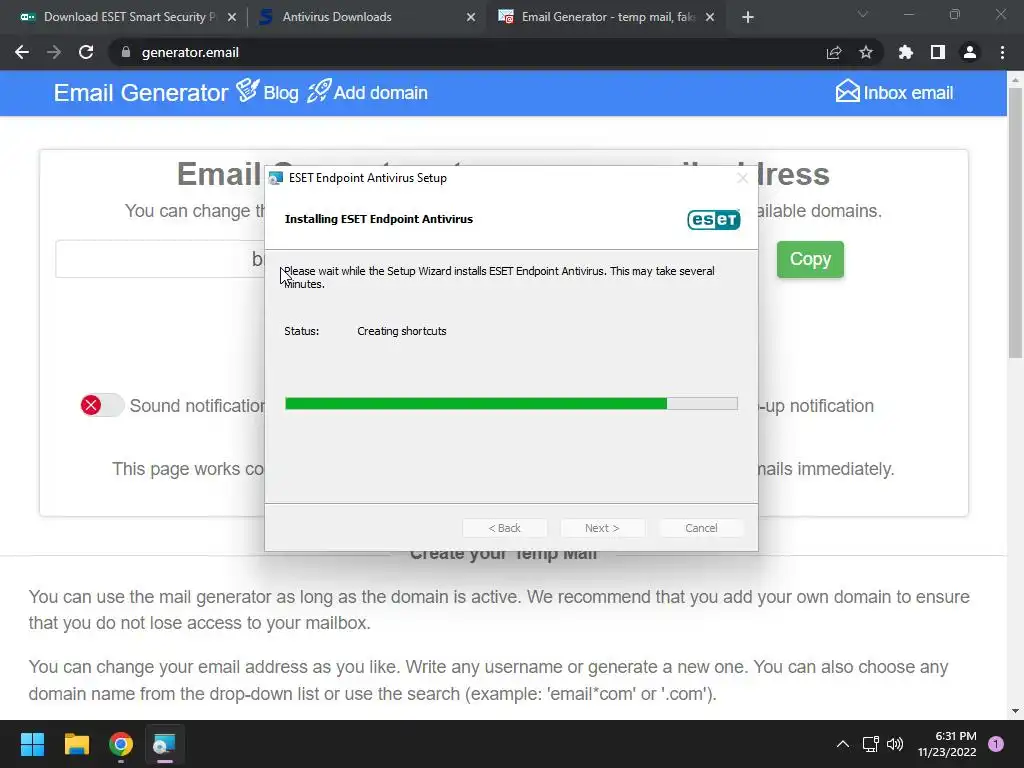This screenshot has height=768, width=1024.
Task: Click the ESET setup title bar icon
Action: click(x=276, y=178)
